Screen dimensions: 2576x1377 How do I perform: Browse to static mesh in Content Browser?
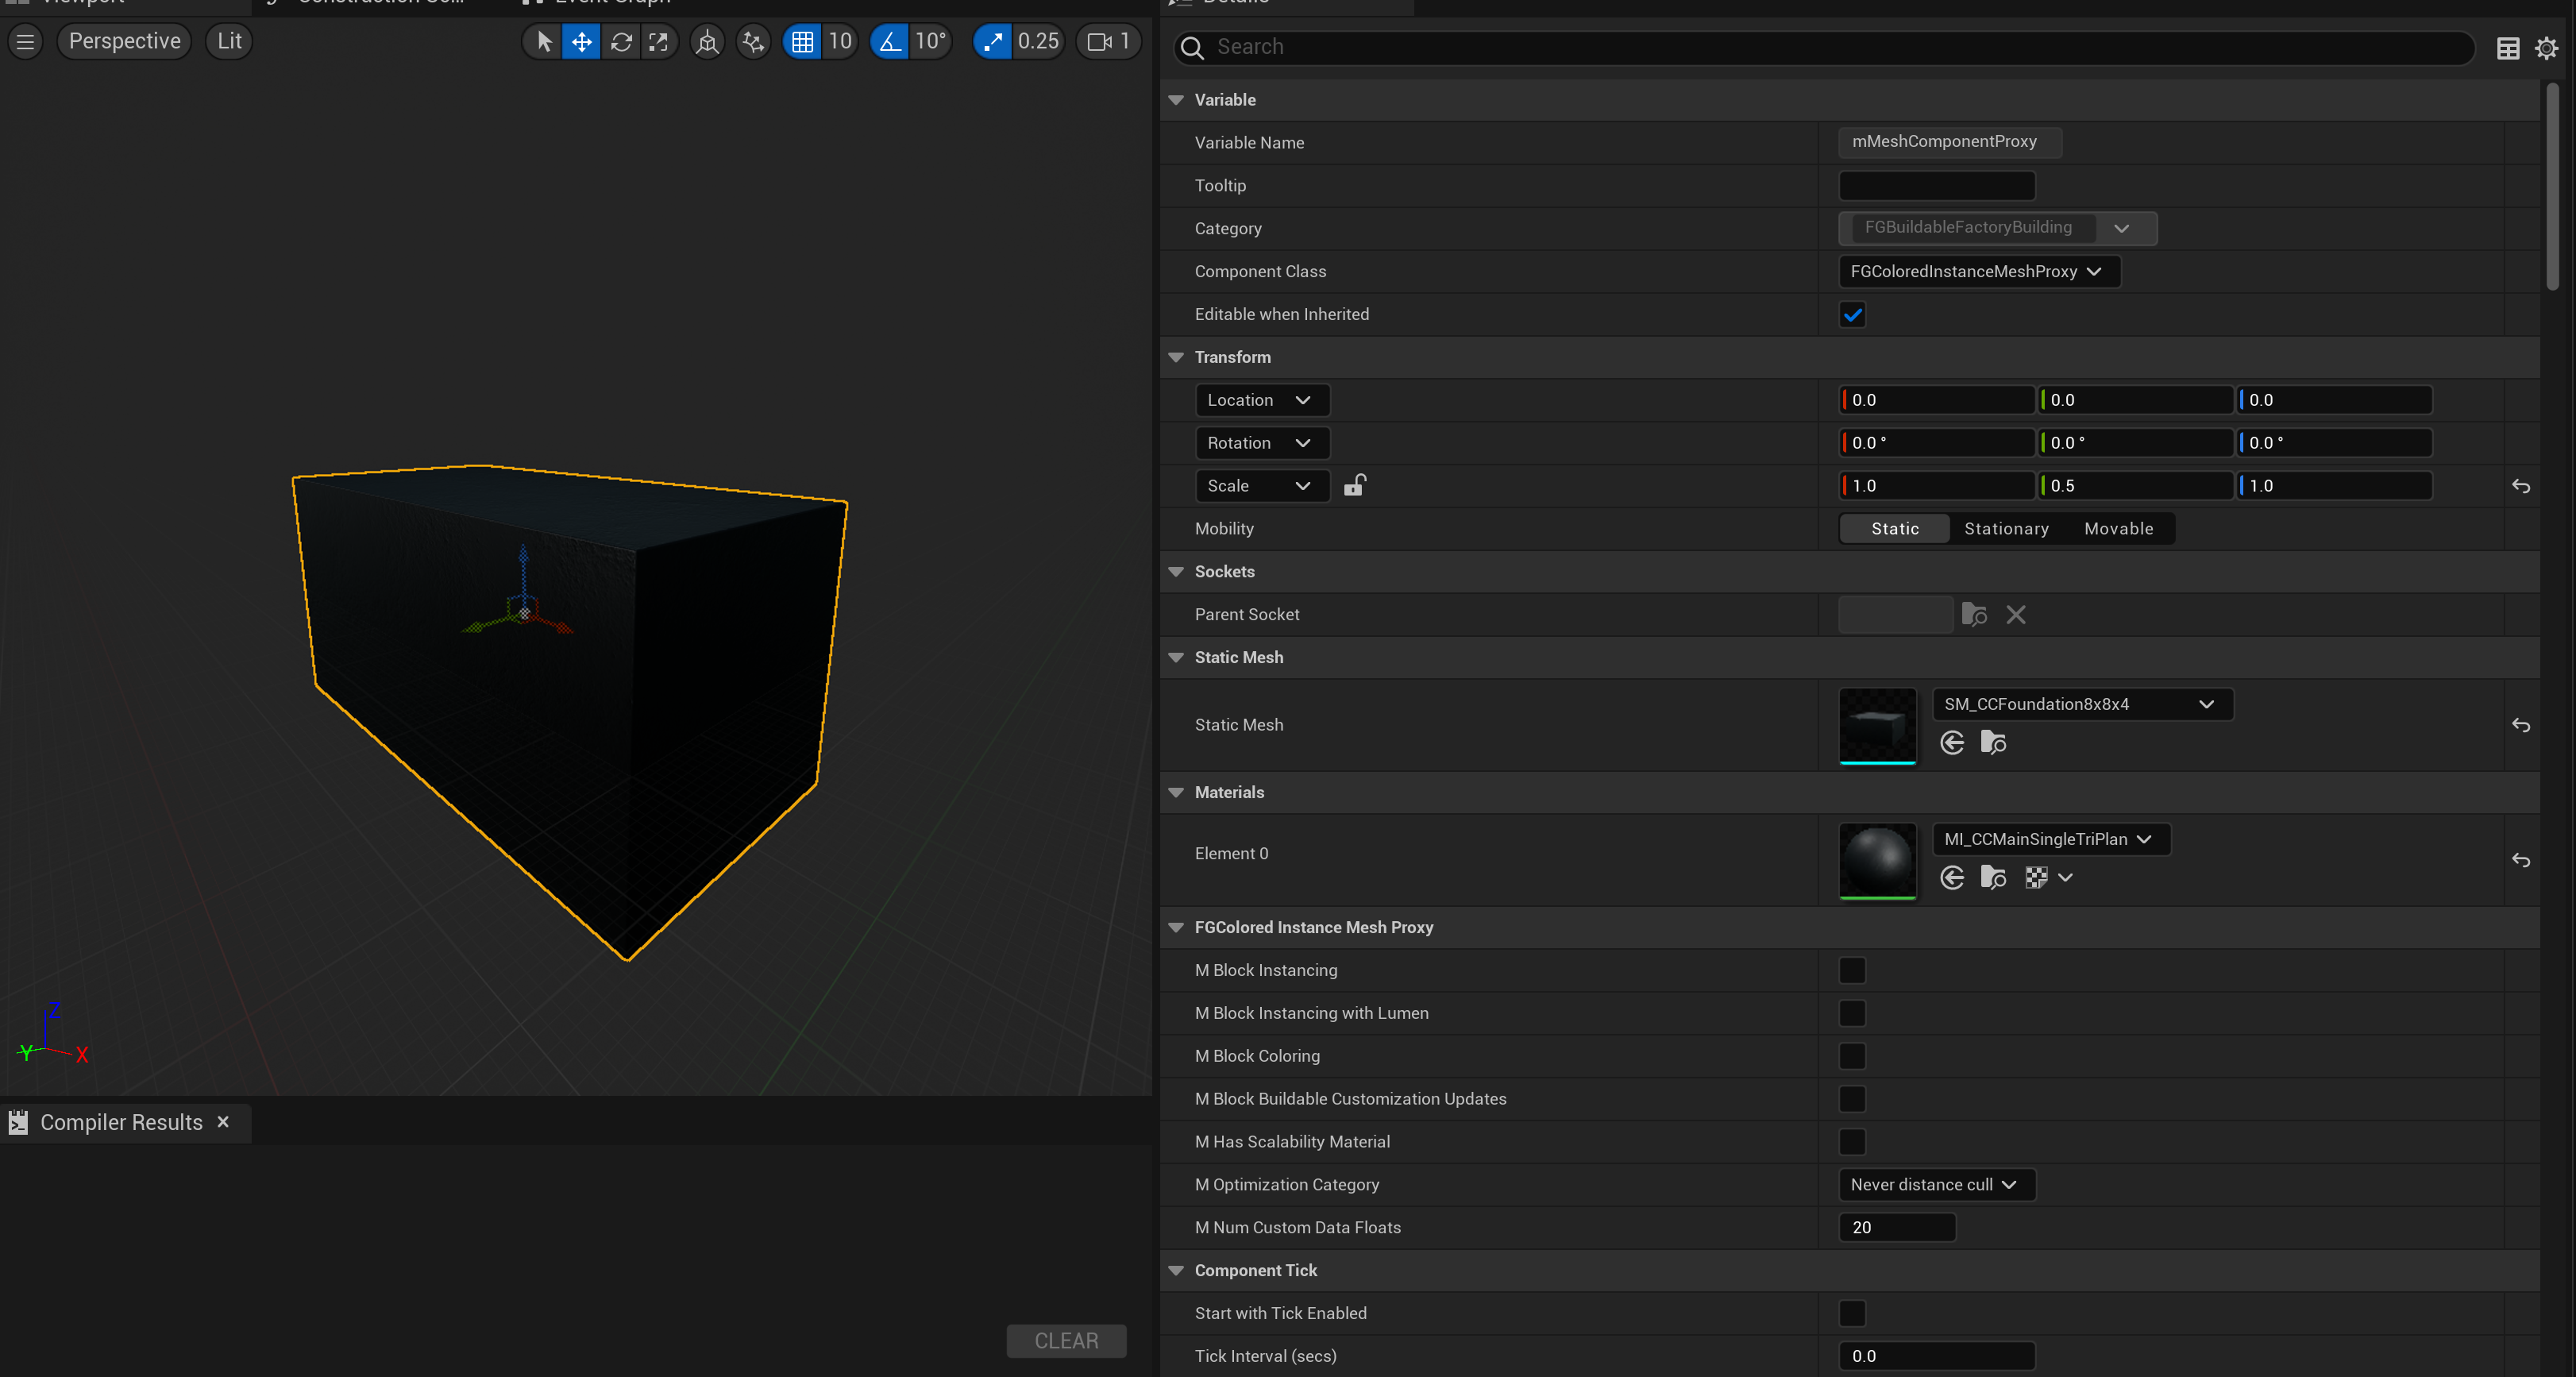pyautogui.click(x=1993, y=743)
